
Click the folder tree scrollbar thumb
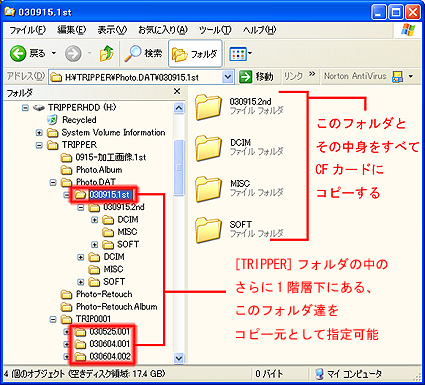click(179, 168)
